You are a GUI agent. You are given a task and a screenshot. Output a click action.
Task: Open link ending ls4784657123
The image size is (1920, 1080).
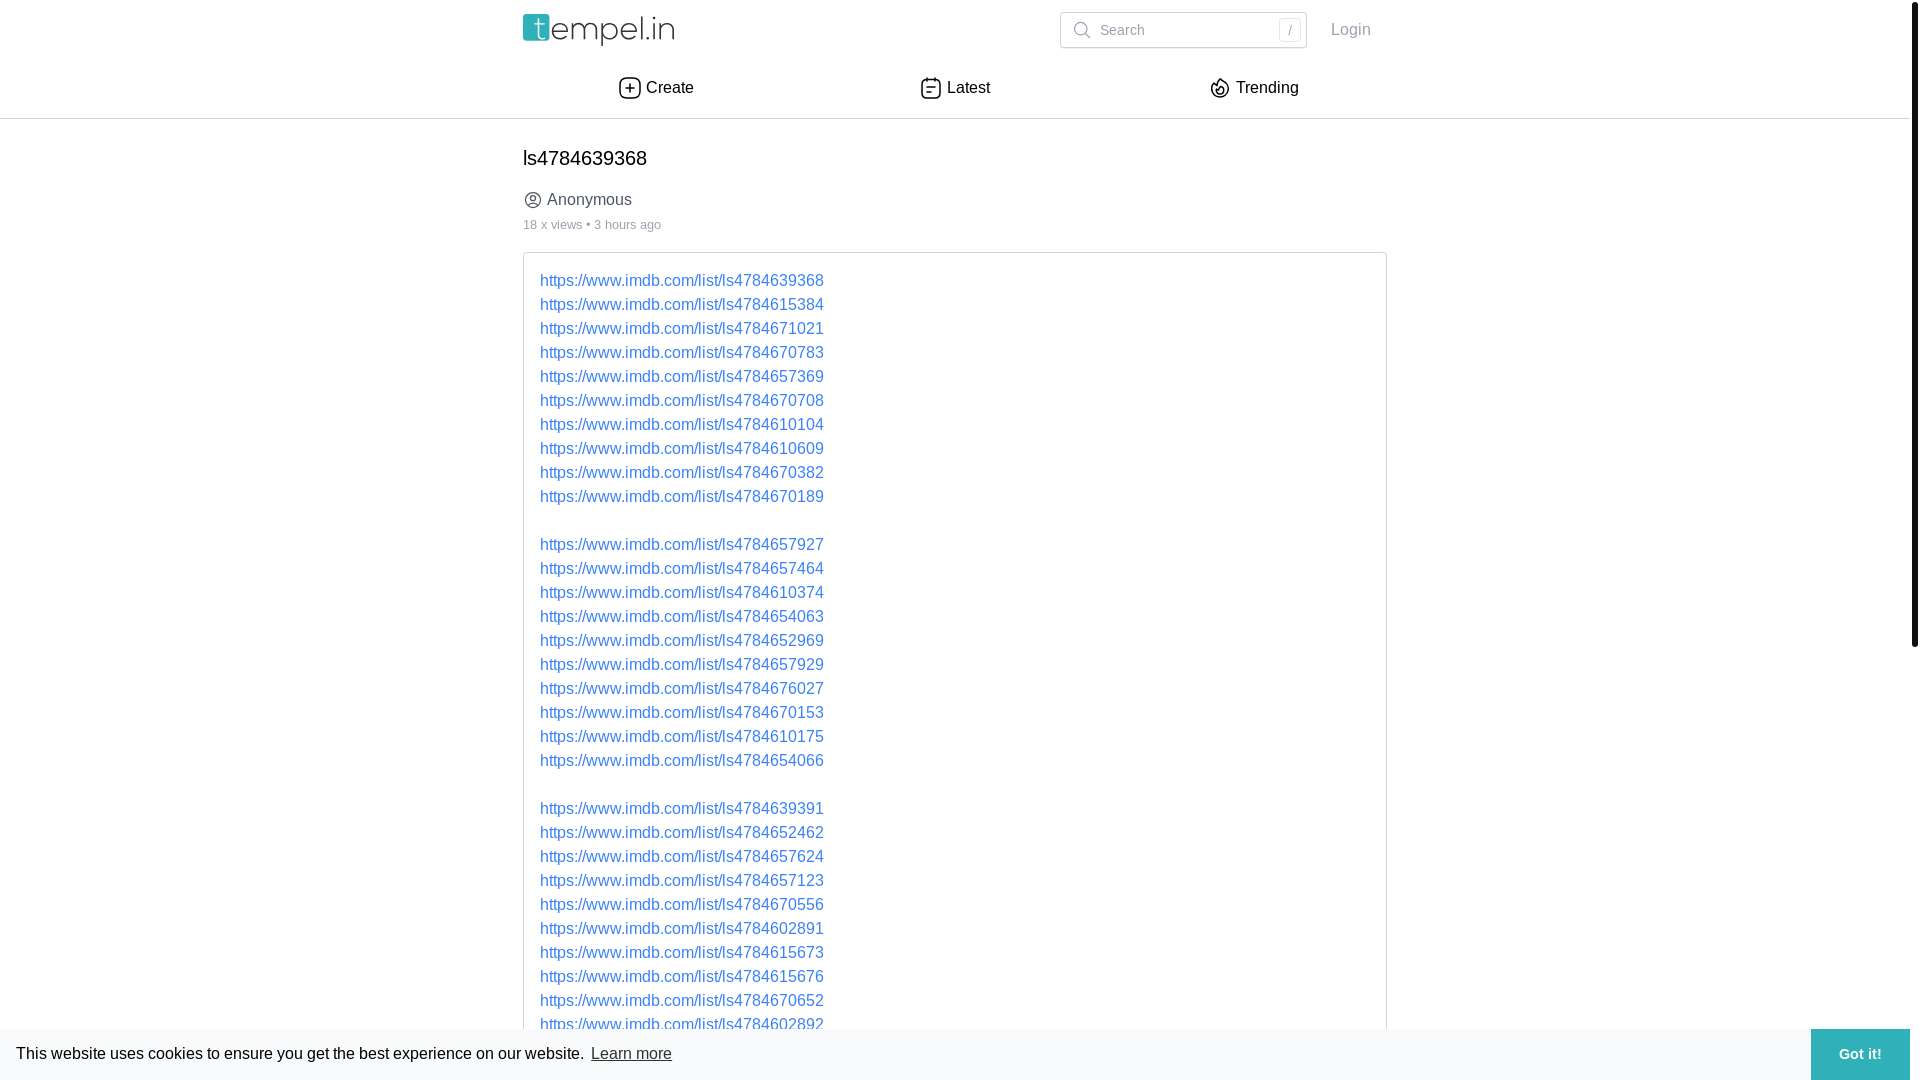(682, 881)
